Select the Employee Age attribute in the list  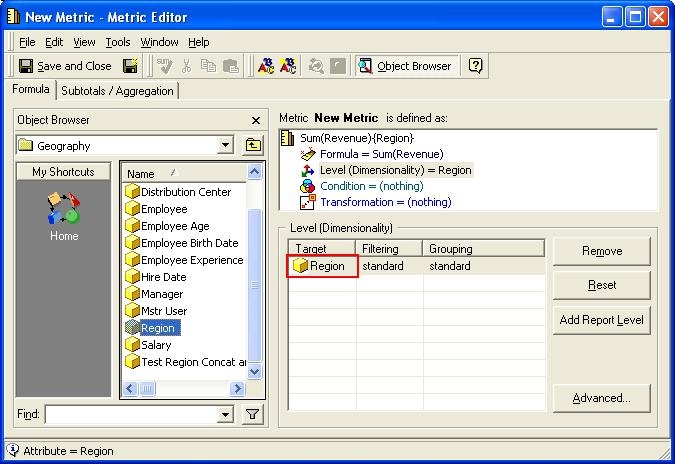[174, 226]
